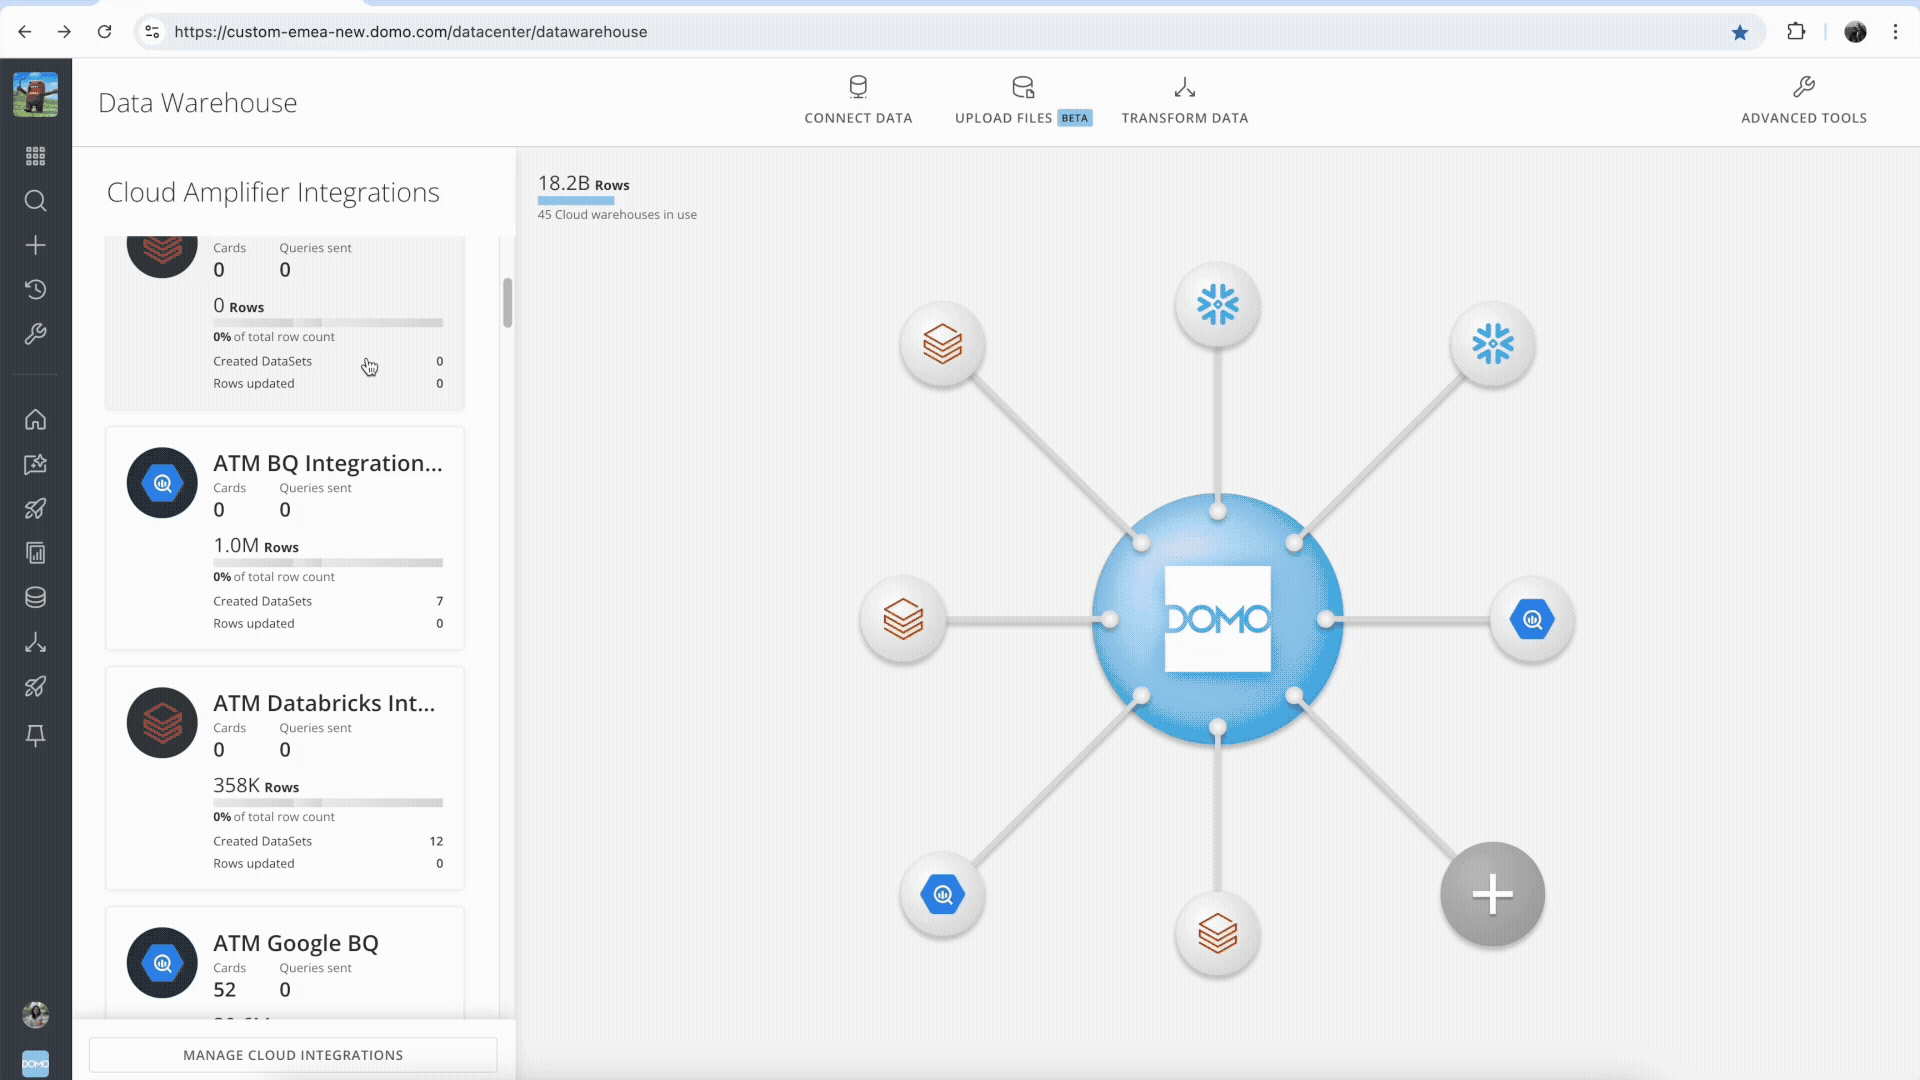Reload the page with refresh icon
Image resolution: width=1920 pixels, height=1080 pixels.
click(x=104, y=32)
